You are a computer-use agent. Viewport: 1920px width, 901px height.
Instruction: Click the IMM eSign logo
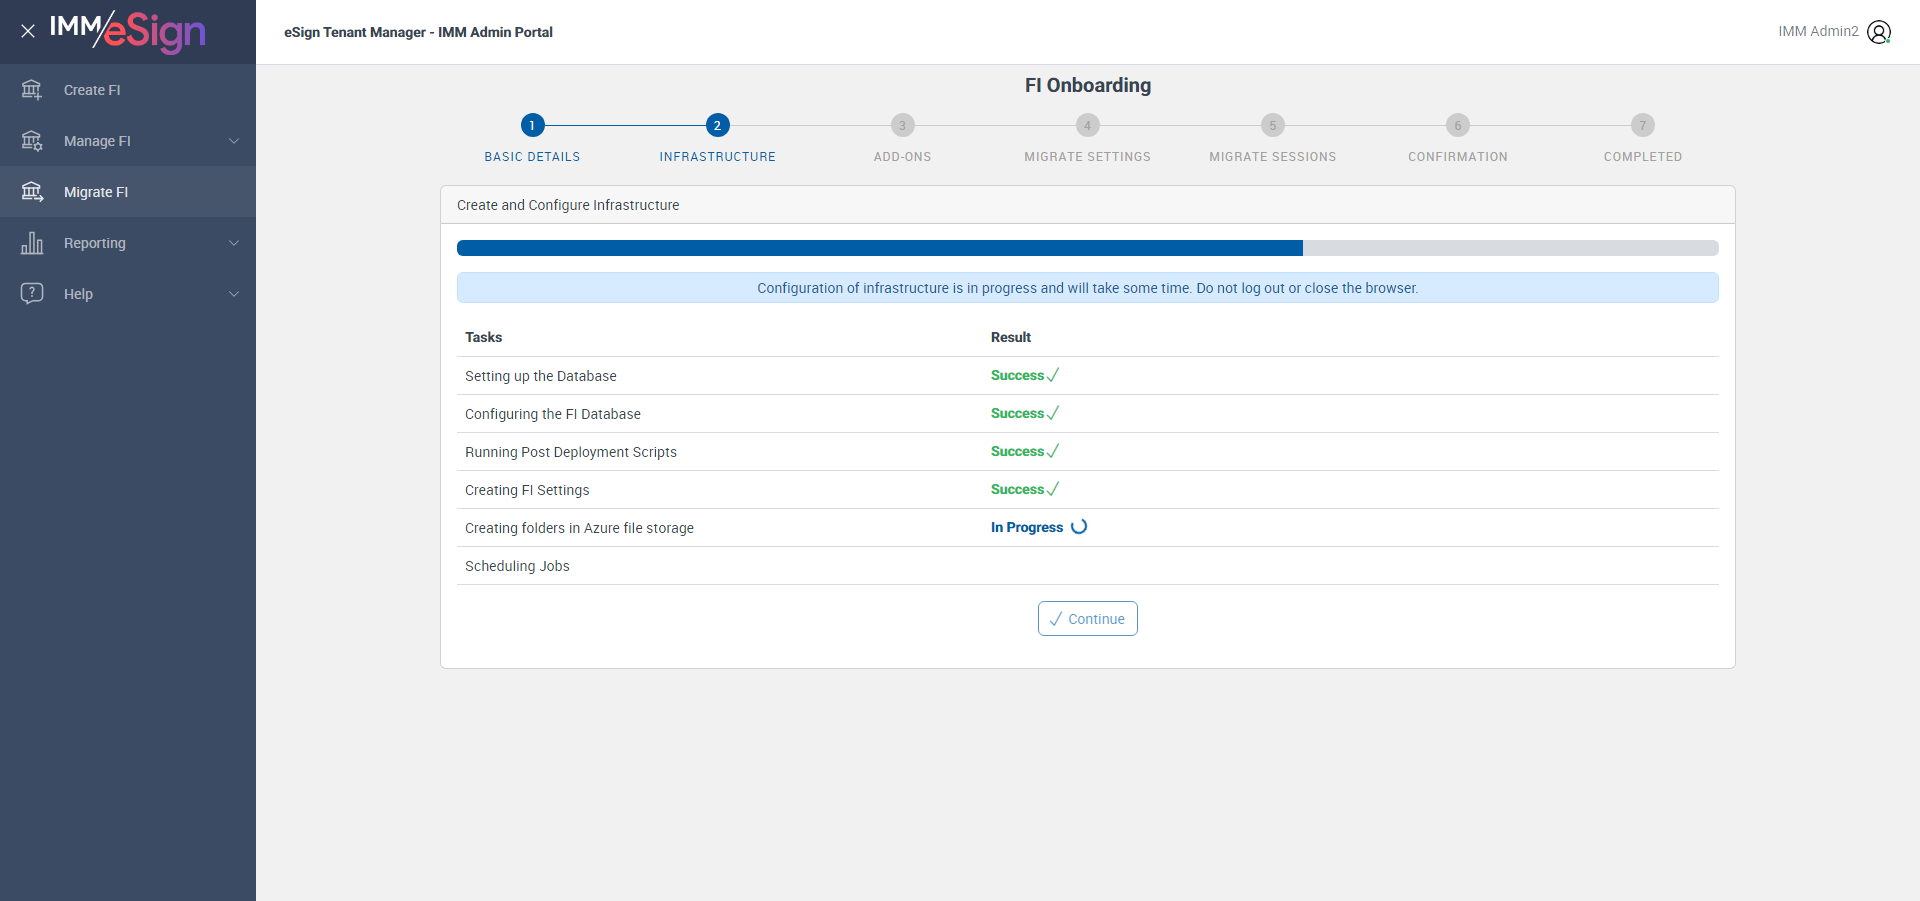[x=127, y=32]
